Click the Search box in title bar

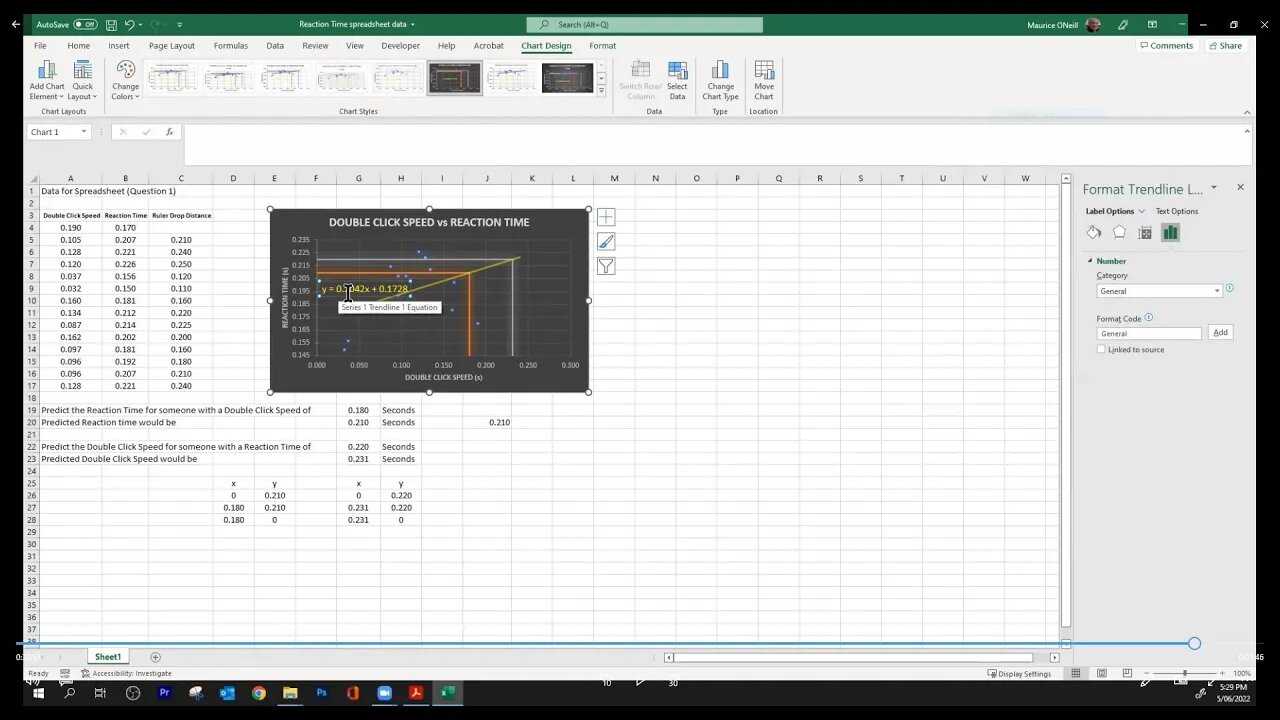point(644,24)
